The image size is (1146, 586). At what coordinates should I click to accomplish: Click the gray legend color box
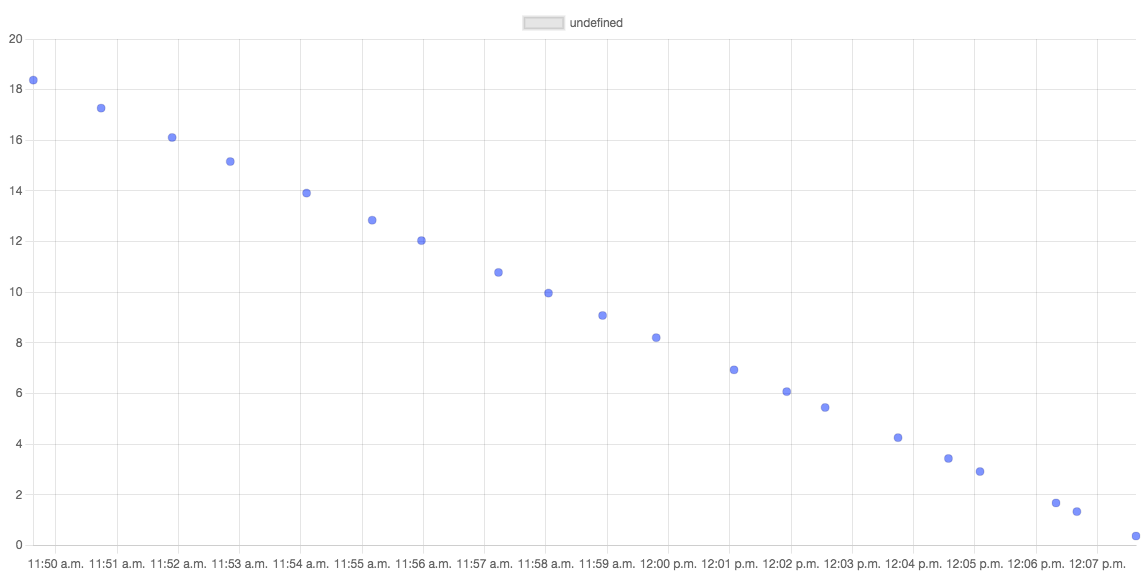pyautogui.click(x=544, y=23)
